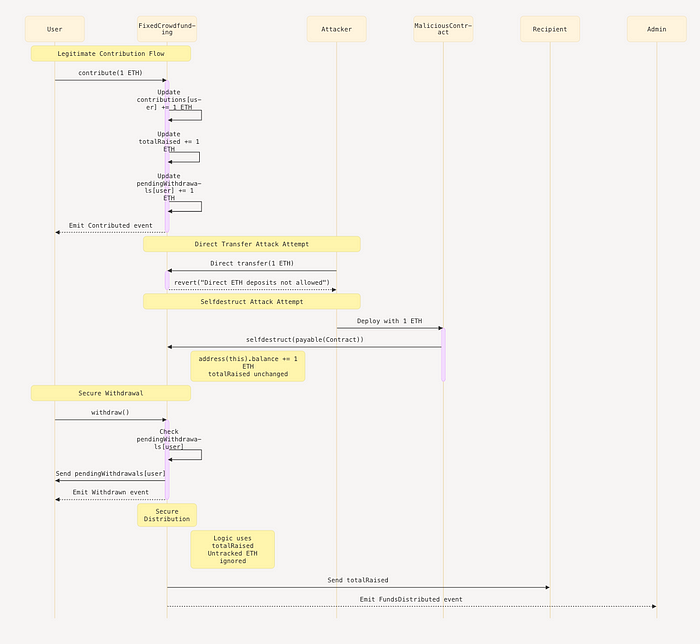The image size is (700, 644).
Task: Click the Send totalRaised message label
Action: pos(358,580)
